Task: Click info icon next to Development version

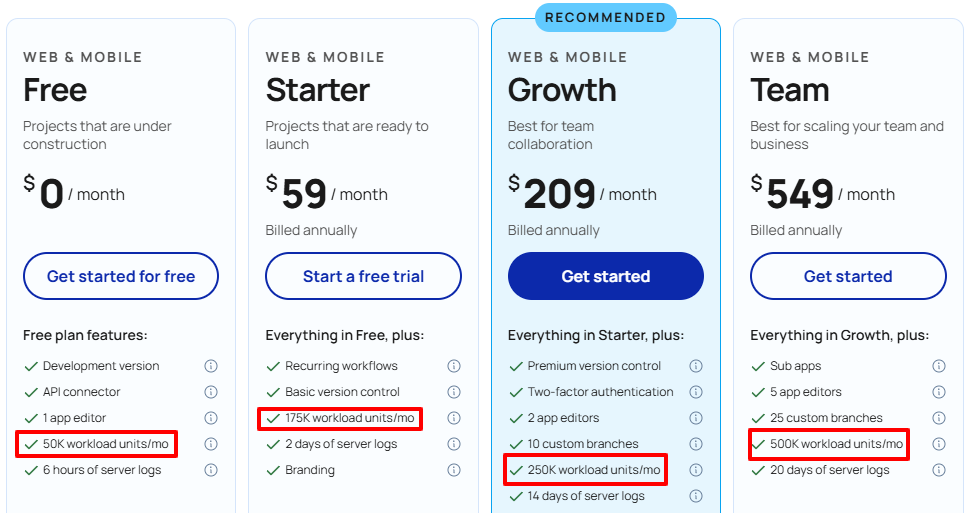Action: (x=211, y=366)
